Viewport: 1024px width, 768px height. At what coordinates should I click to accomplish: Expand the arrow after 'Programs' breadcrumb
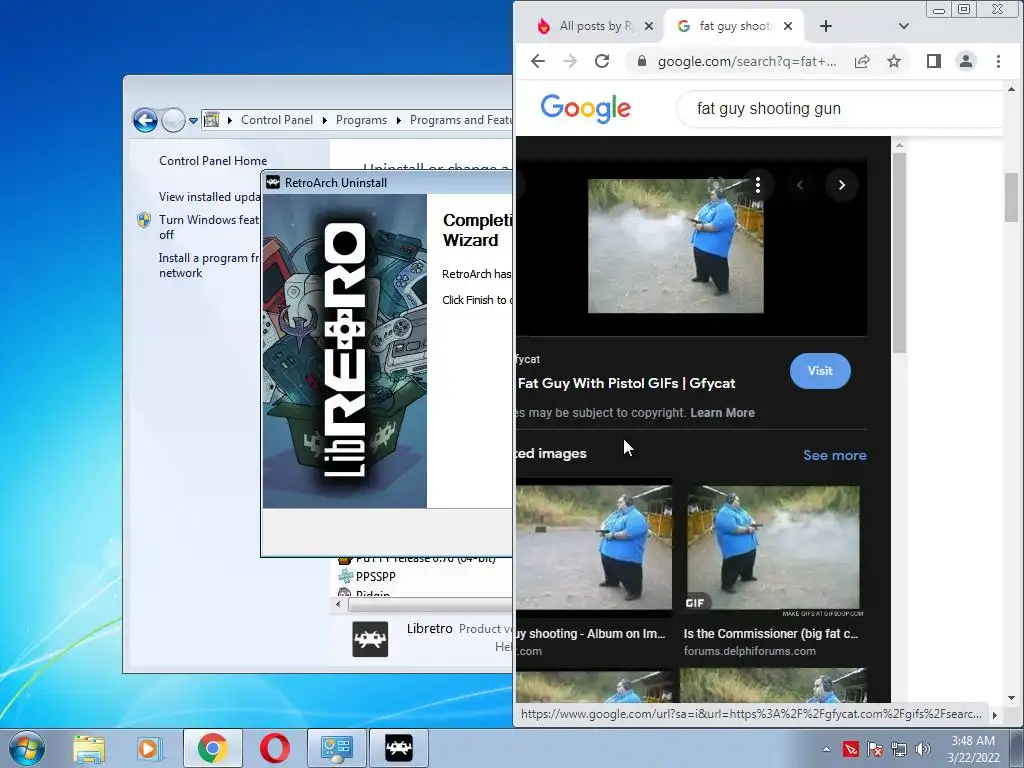[398, 120]
